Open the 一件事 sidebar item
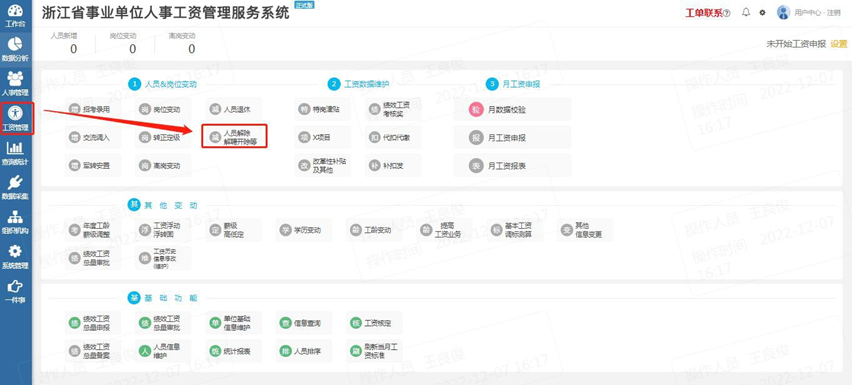852x385 pixels. point(16,292)
